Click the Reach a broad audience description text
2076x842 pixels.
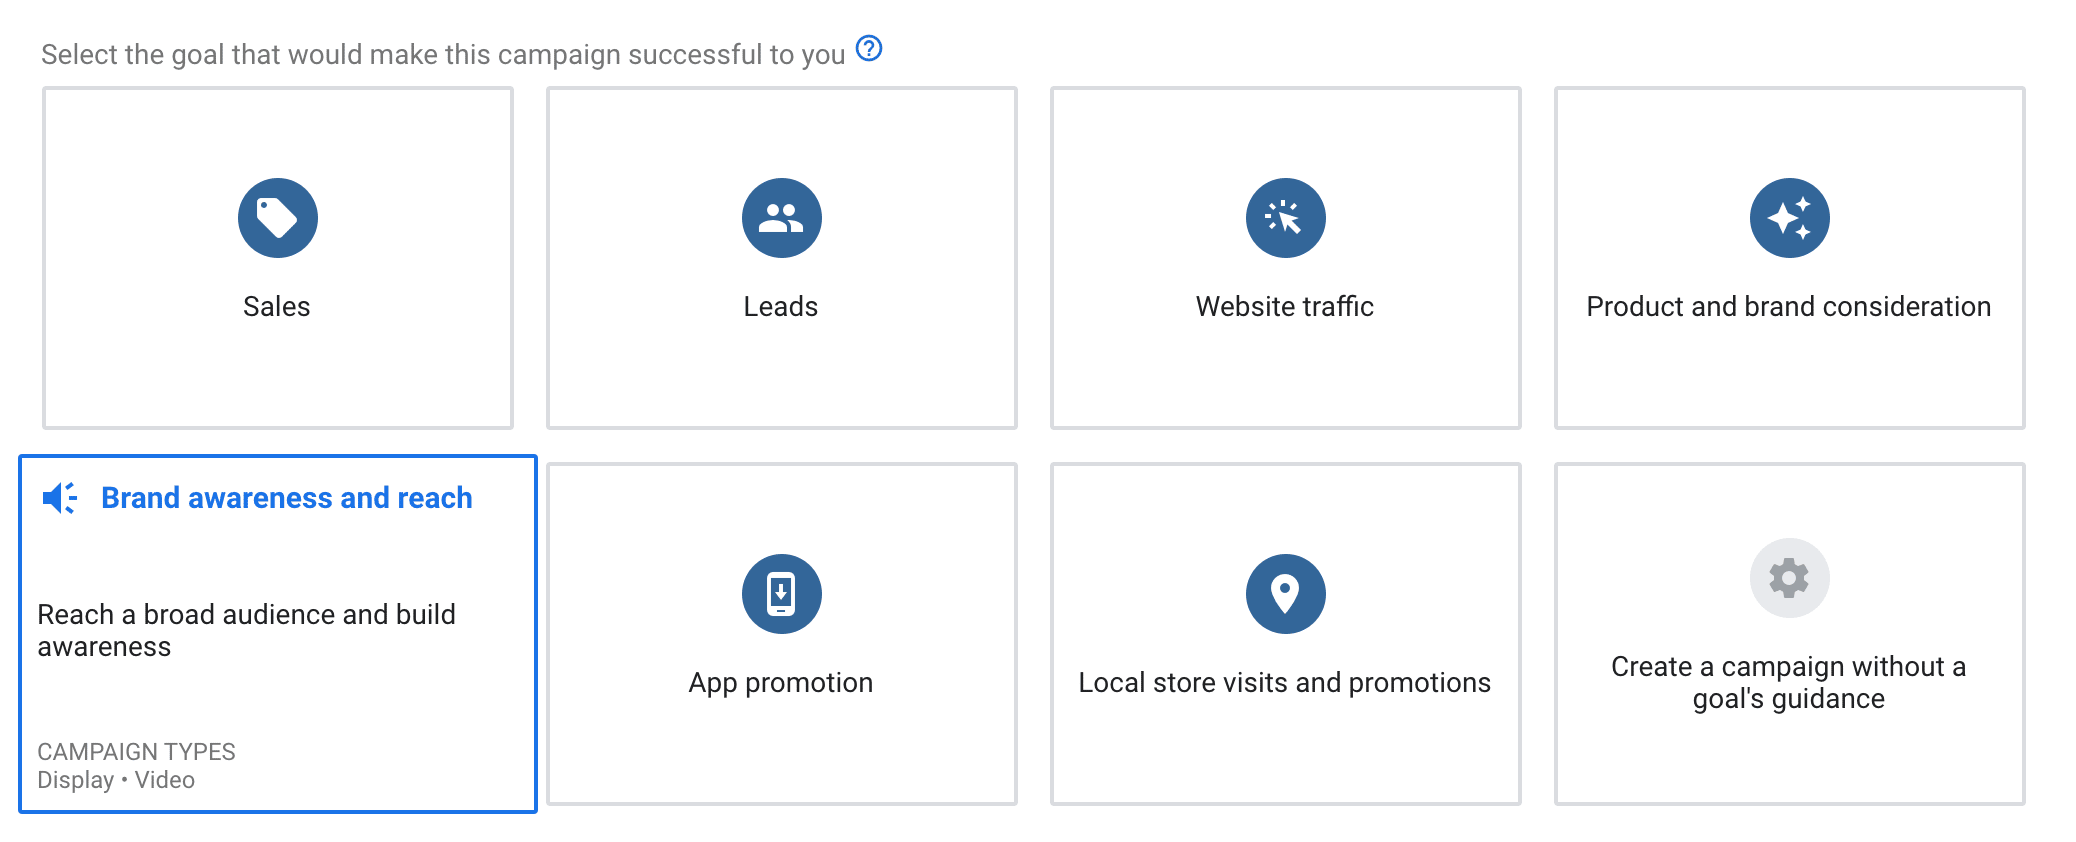coord(246,630)
